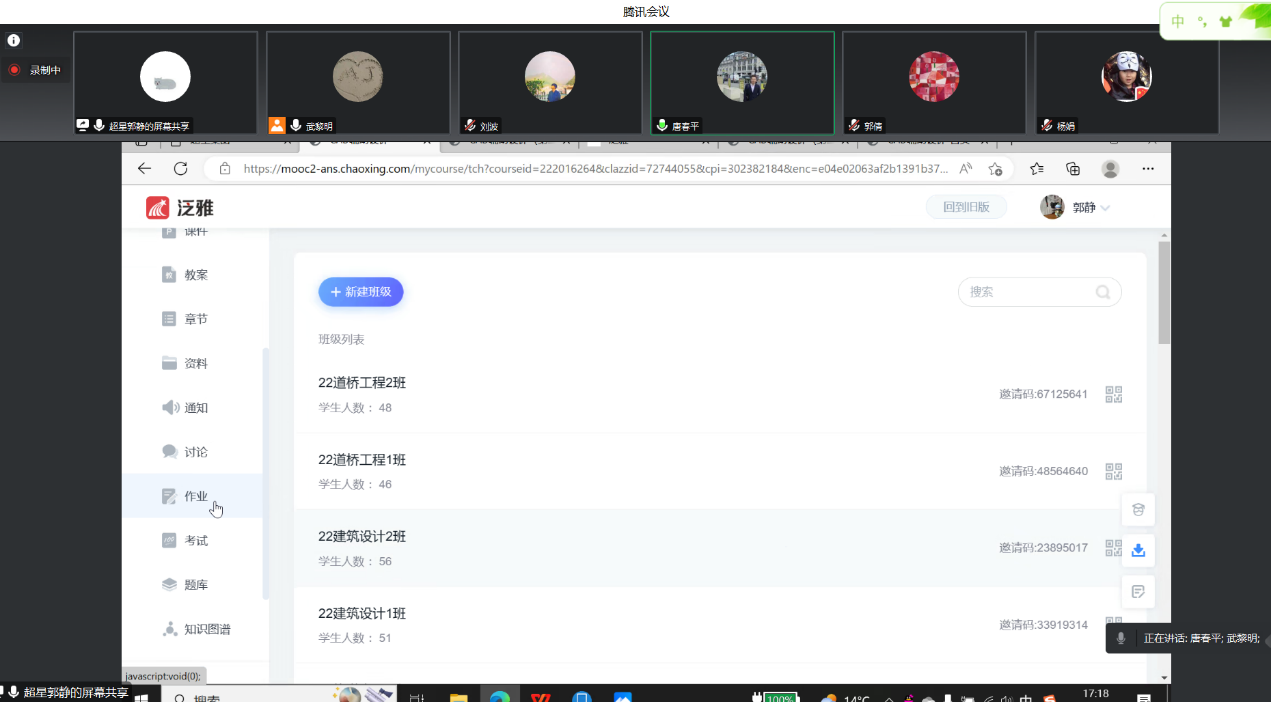The width and height of the screenshot is (1271, 702).
Task: Open the 作业 homework icon
Action: [x=169, y=496]
